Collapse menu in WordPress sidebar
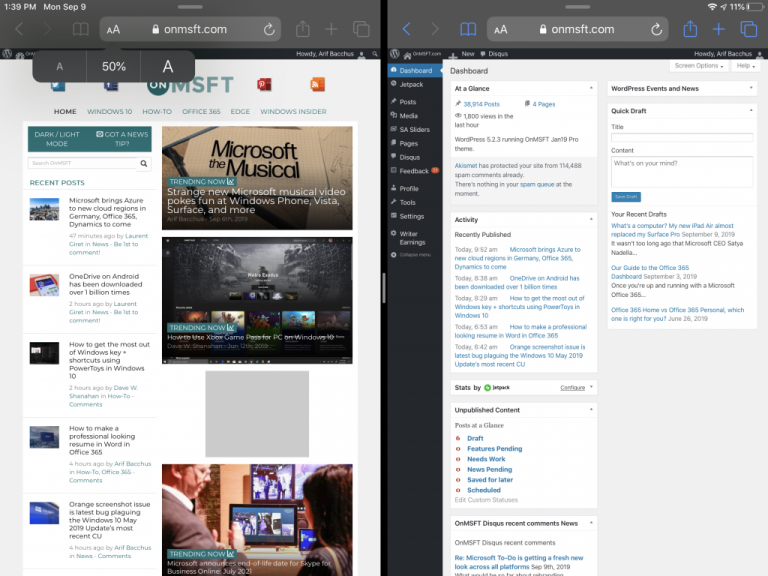The height and width of the screenshot is (576, 768). (415, 255)
